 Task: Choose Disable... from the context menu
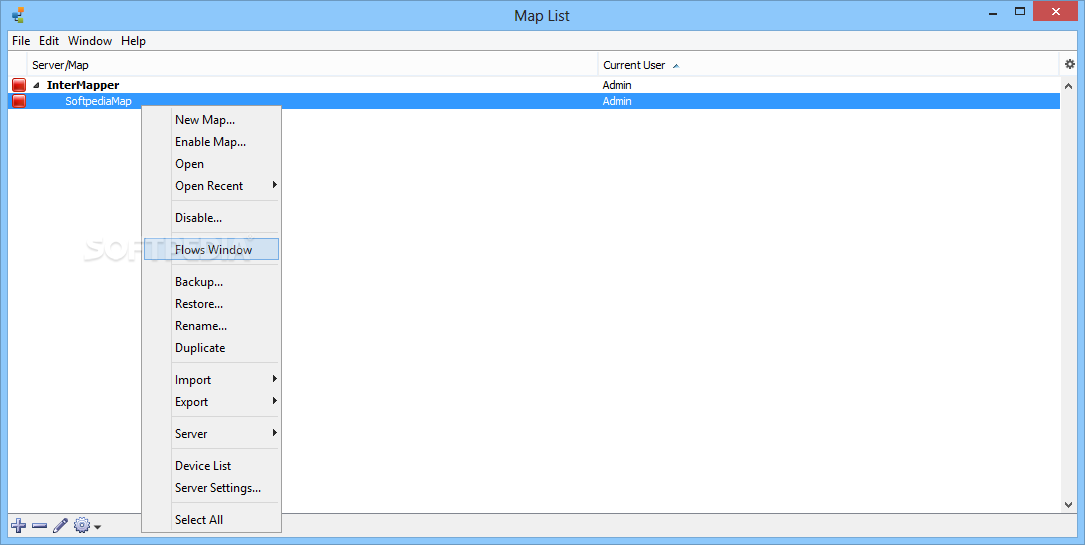click(211, 218)
